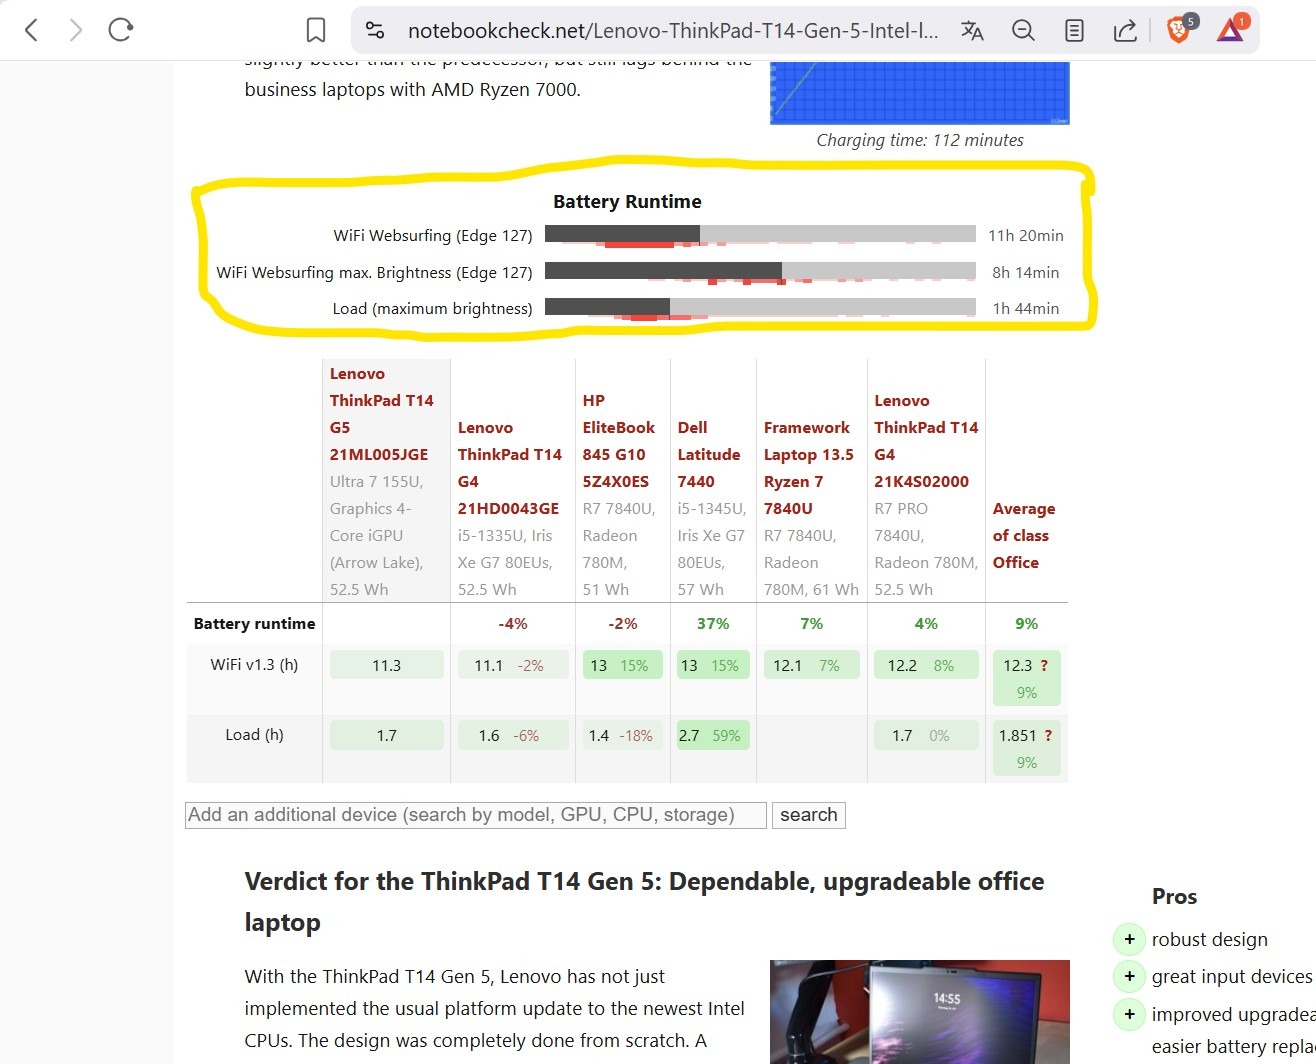Go forward to next page

pyautogui.click(x=76, y=30)
